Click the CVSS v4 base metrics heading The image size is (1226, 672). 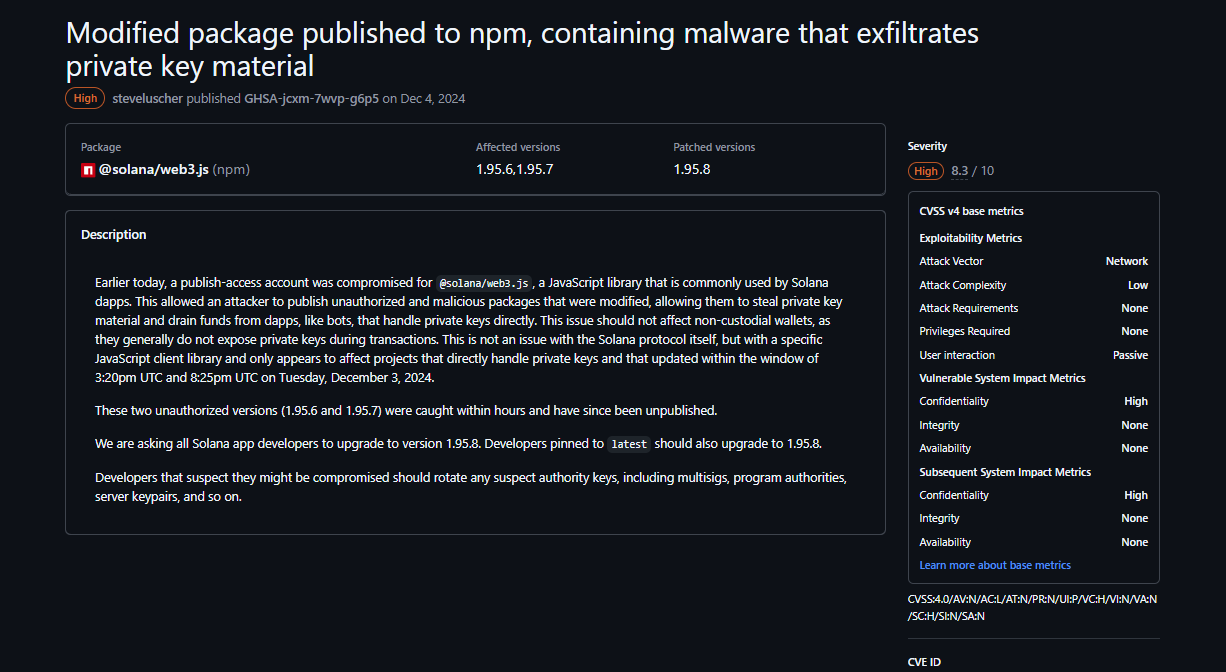point(971,211)
